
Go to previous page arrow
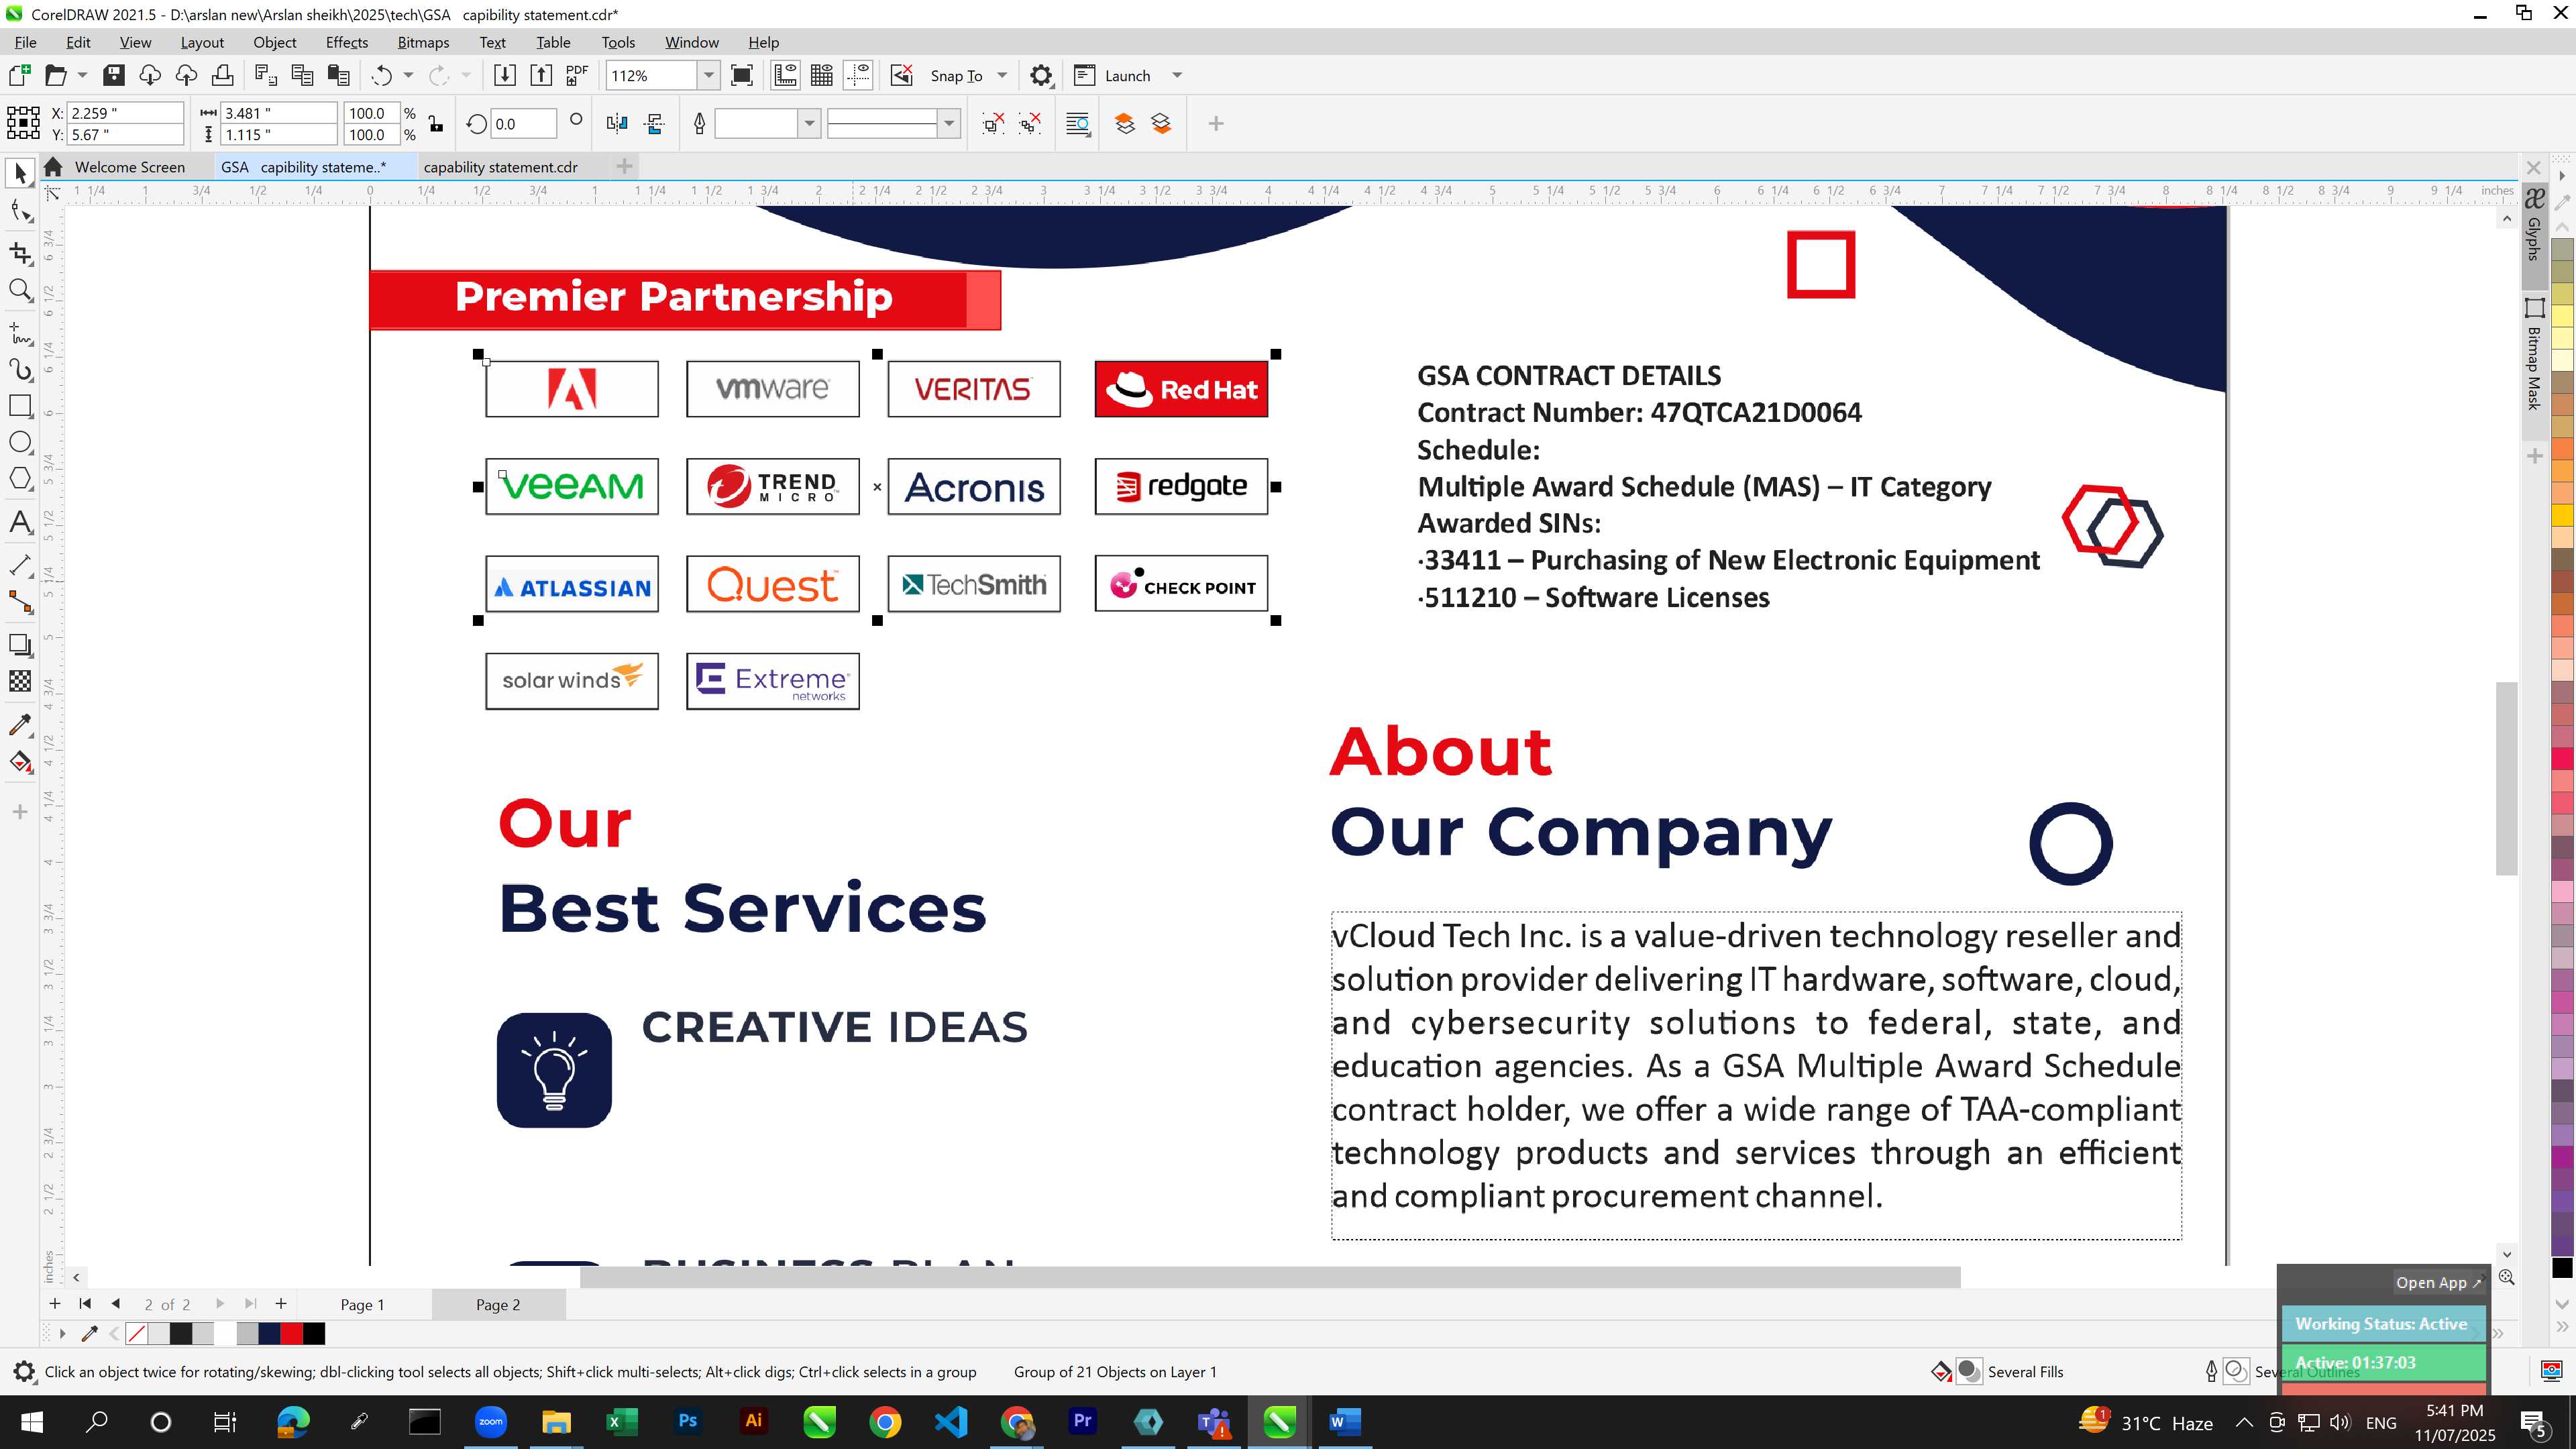pyautogui.click(x=116, y=1304)
